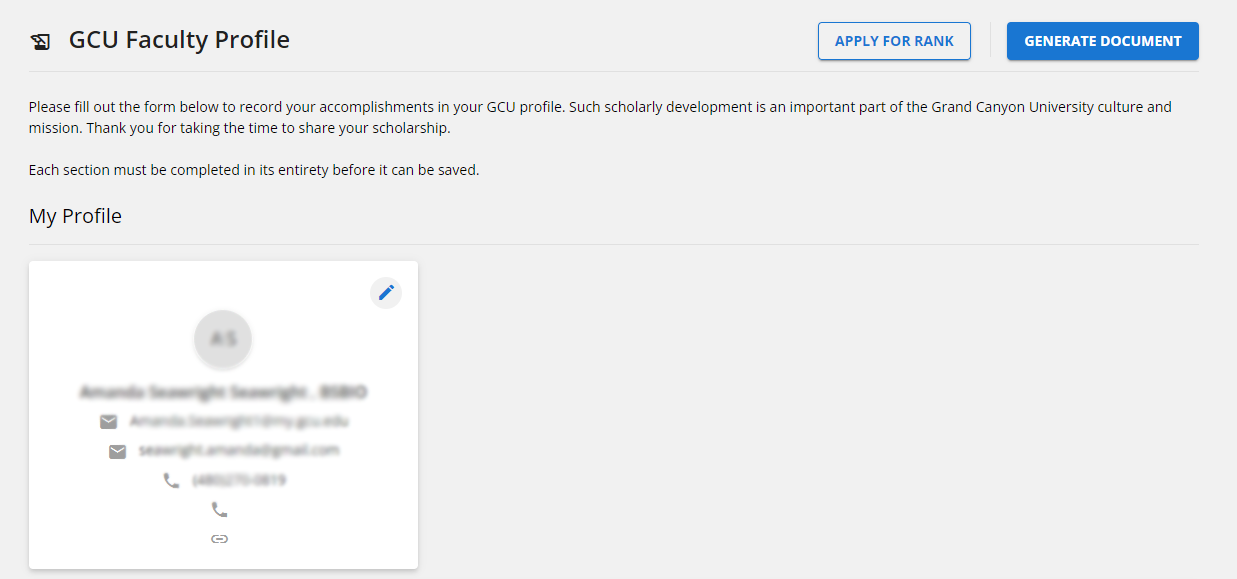Screen dimensions: 1237x579
Task: Click the Apply for Rank button
Action: (x=894, y=41)
